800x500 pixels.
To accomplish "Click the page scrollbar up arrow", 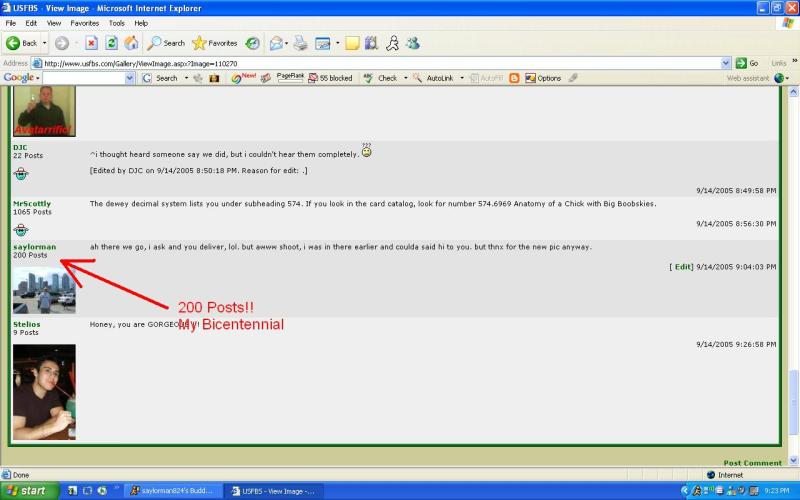I will pyautogui.click(x=793, y=92).
